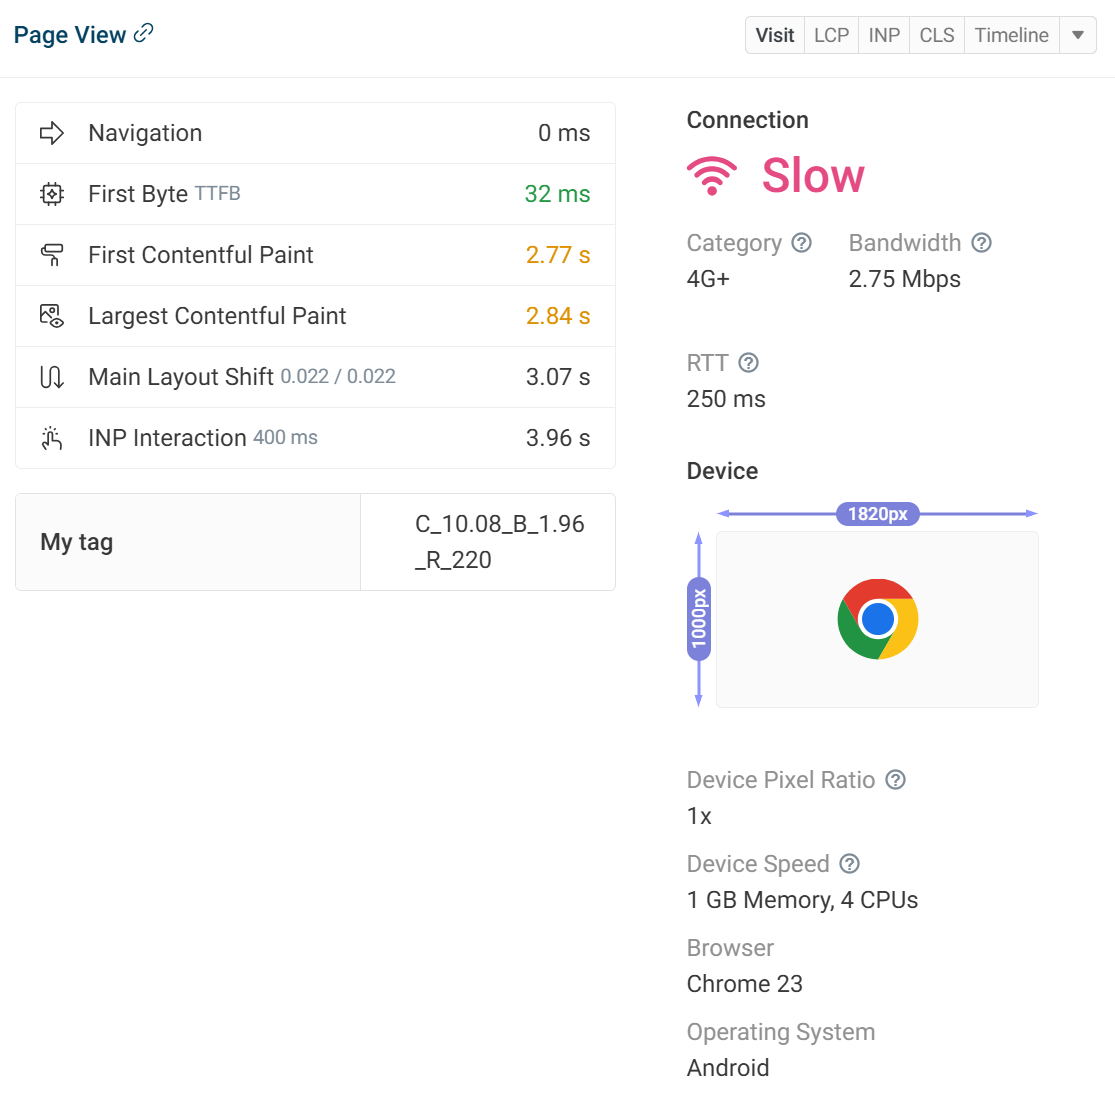Viewport: 1115px width, 1093px height.
Task: Switch to the LCP tab
Action: click(831, 35)
